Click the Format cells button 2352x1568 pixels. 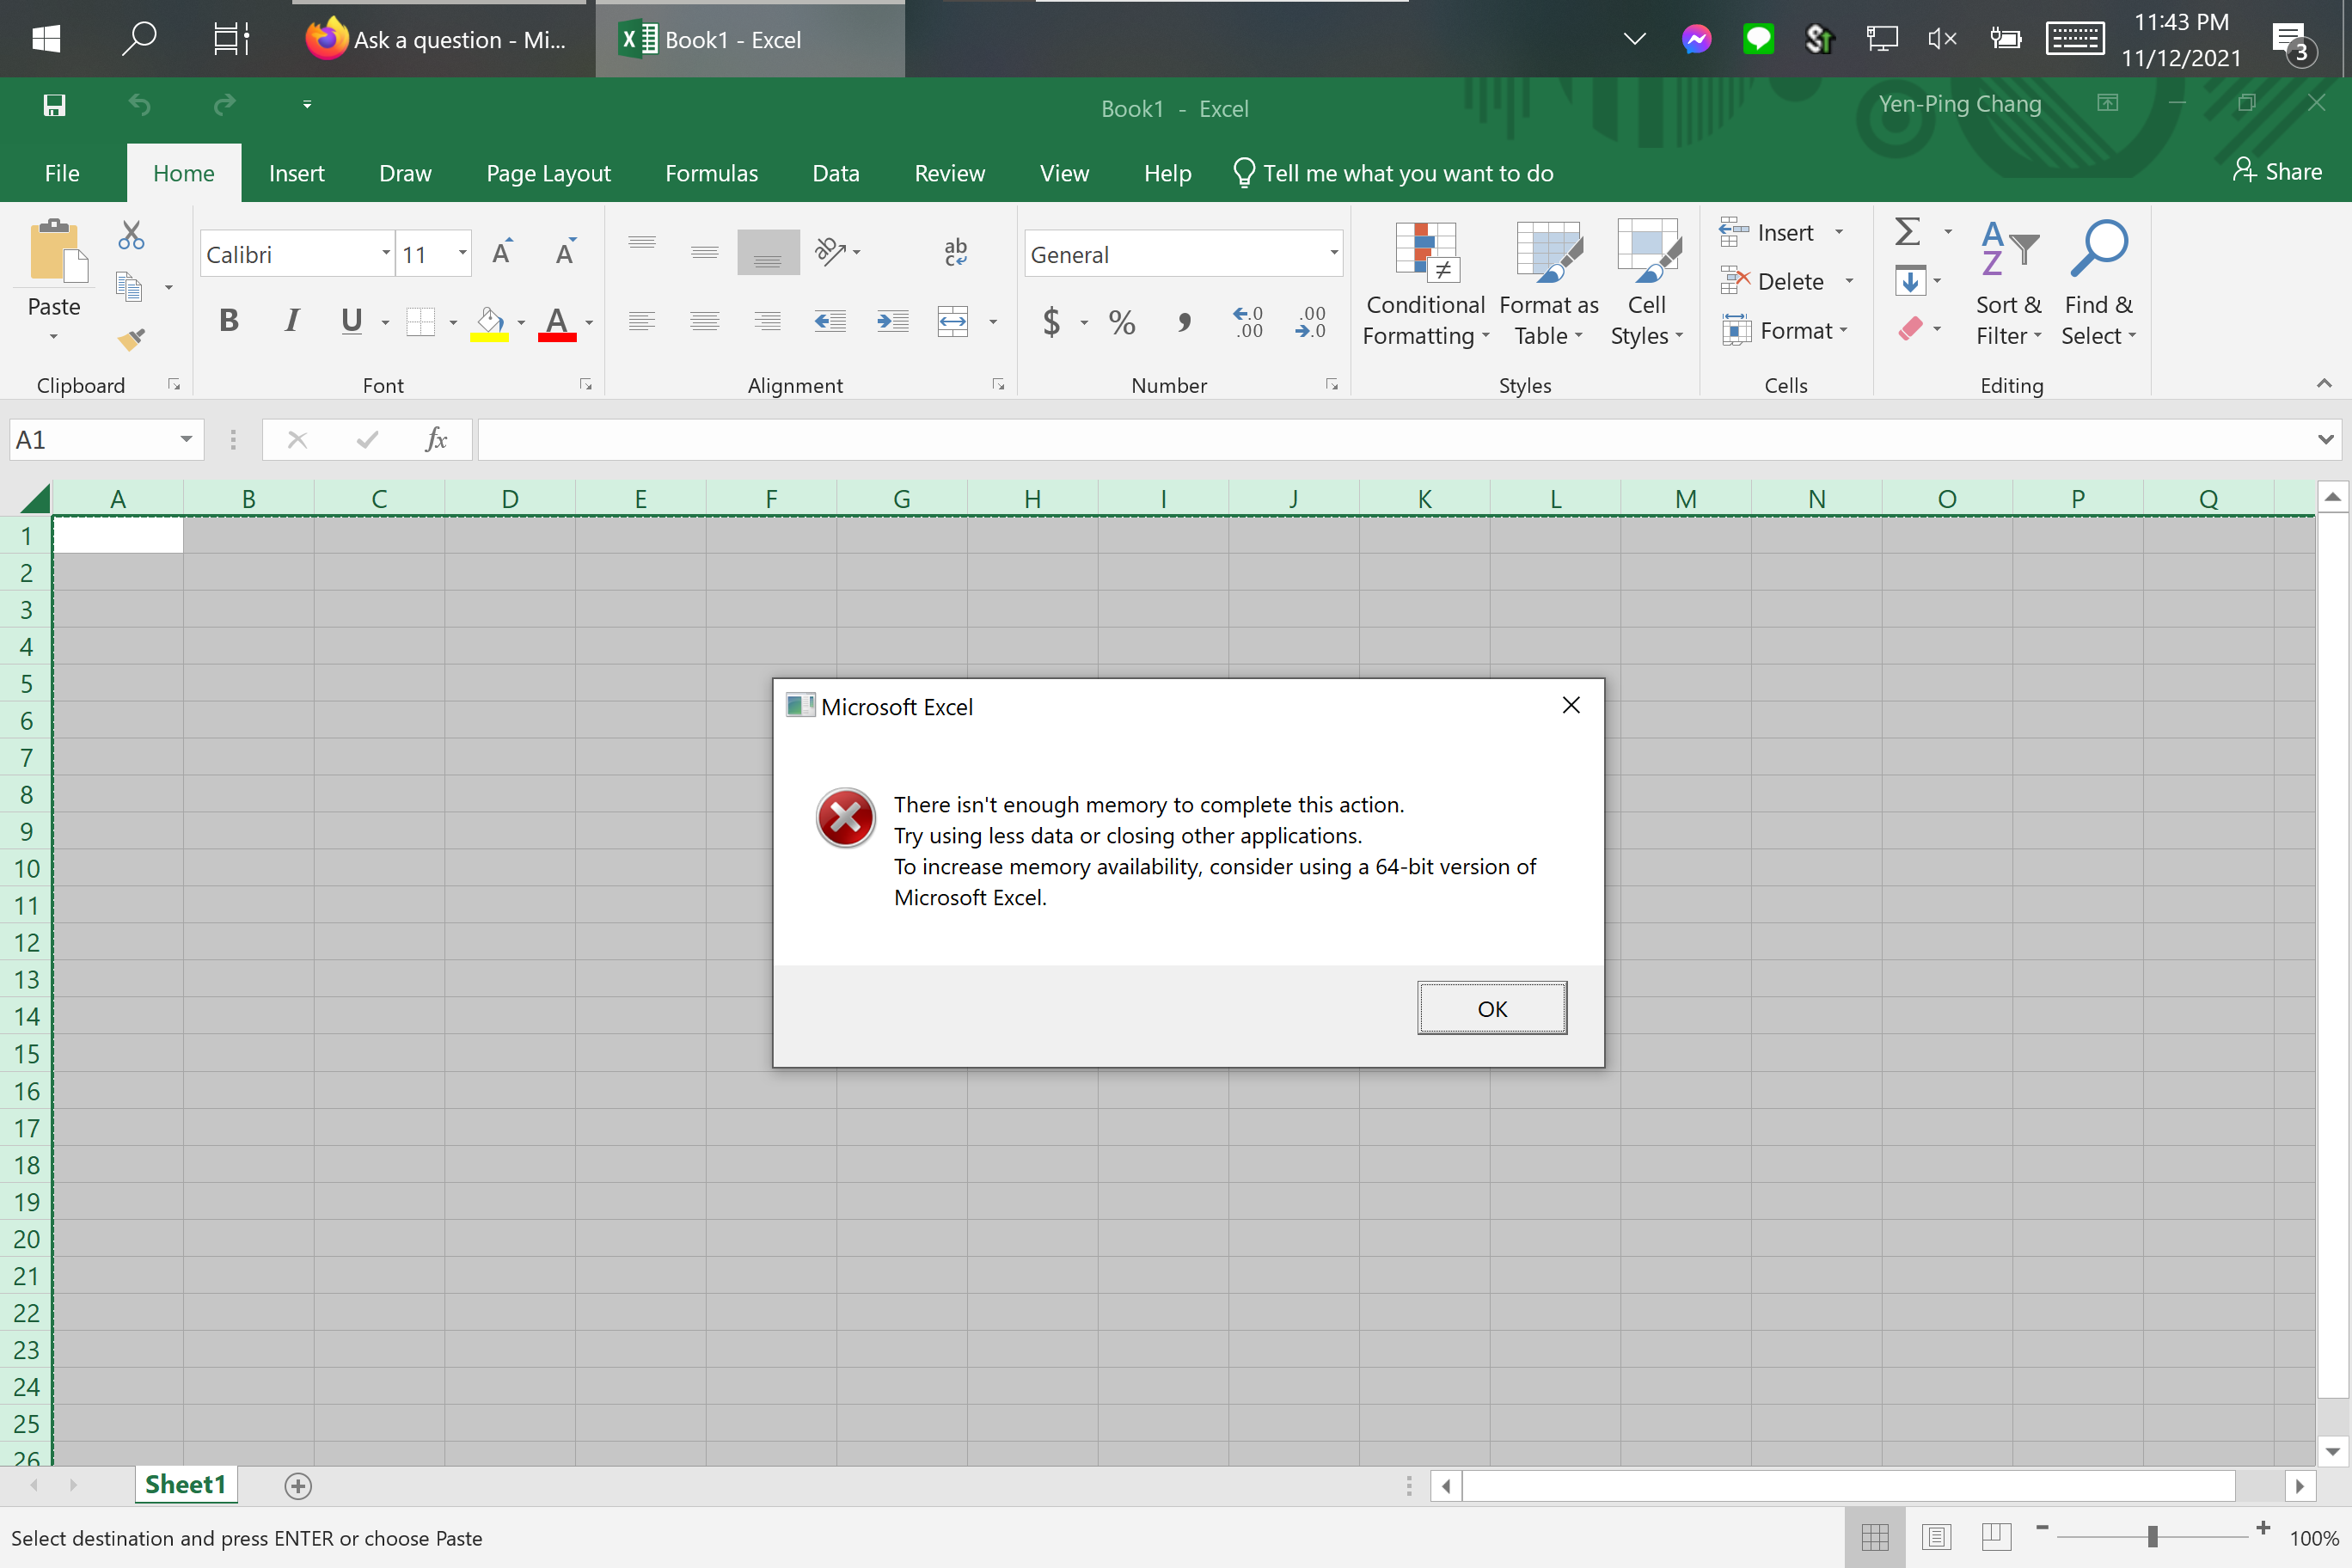click(x=1786, y=330)
